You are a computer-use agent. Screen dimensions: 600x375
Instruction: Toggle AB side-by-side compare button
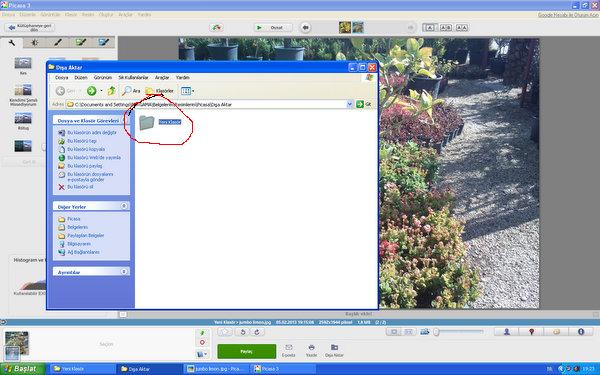[446, 28]
